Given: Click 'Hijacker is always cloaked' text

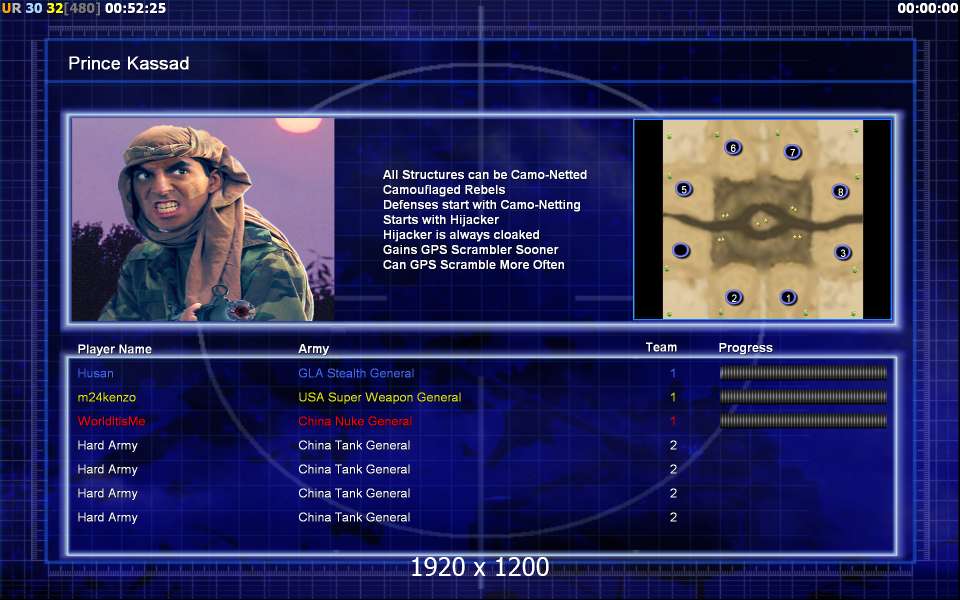Looking at the screenshot, I should pyautogui.click(x=461, y=234).
